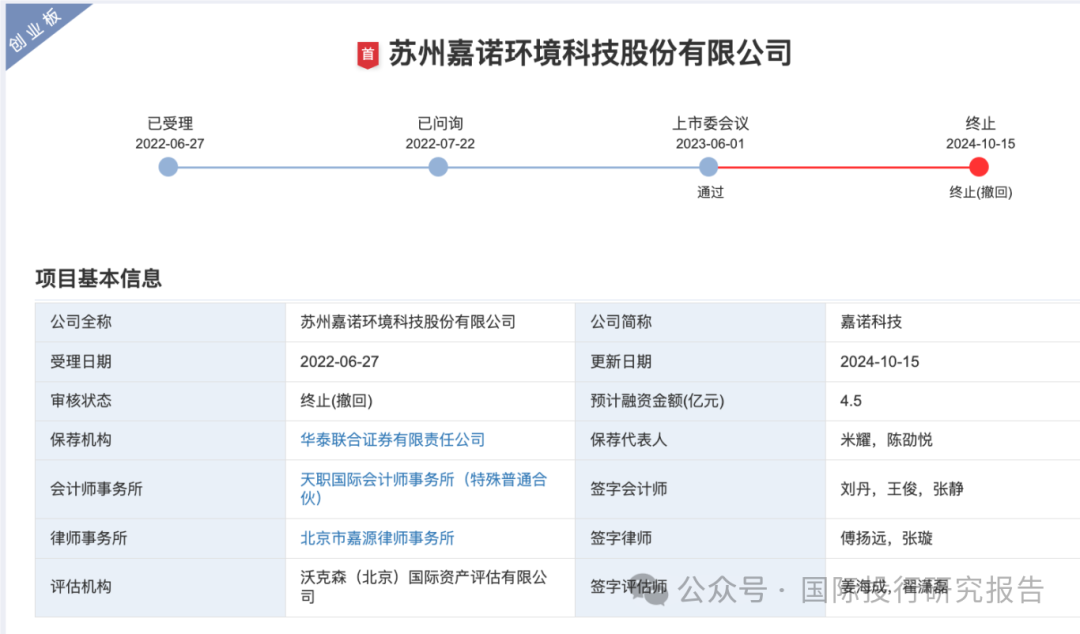Click the 受理日期 value 2022-06-27 in table

pos(430,362)
